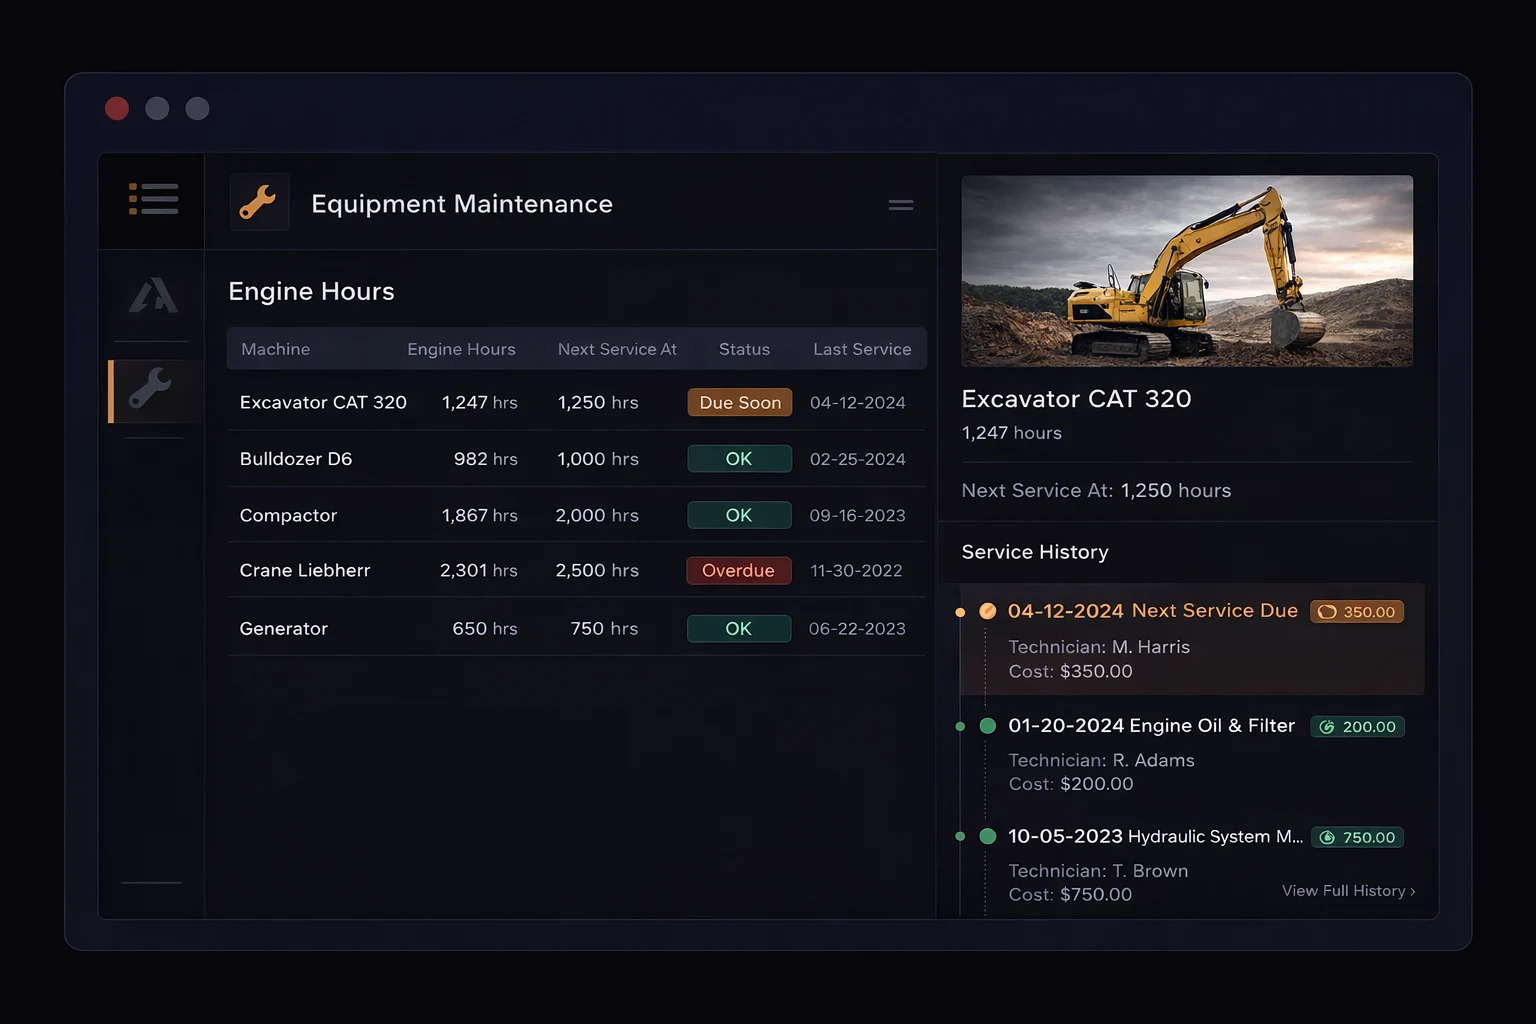Open the sidebar list menu icon

coord(153,199)
